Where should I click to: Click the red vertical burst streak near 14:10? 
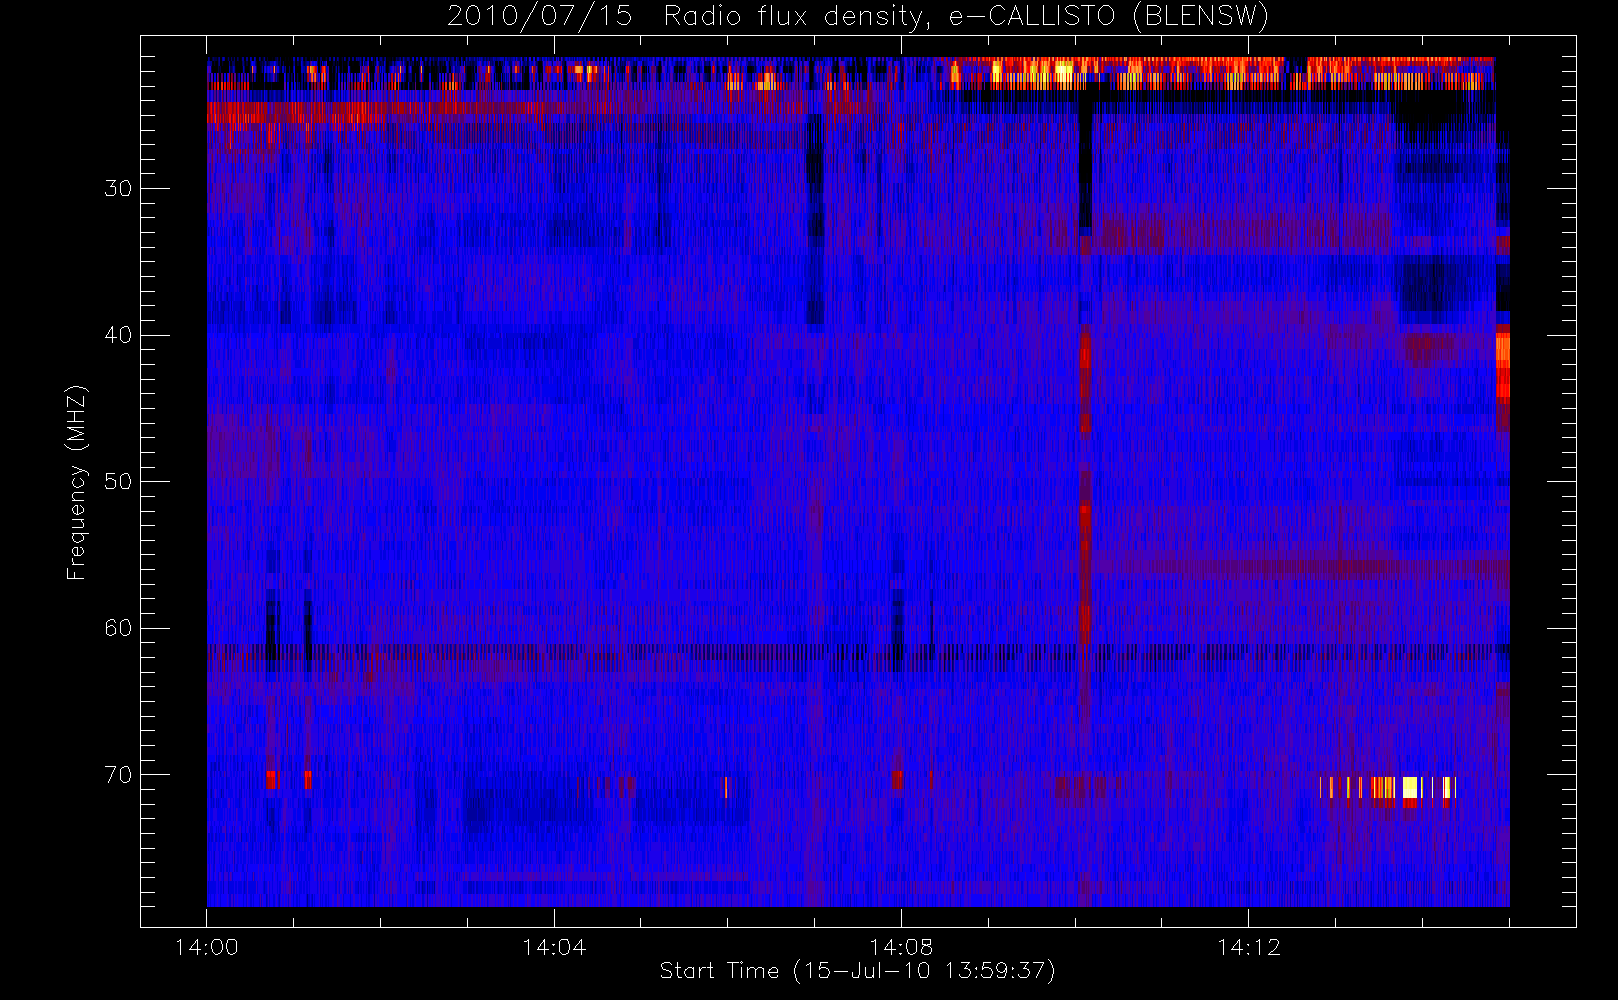[x=1085, y=490]
